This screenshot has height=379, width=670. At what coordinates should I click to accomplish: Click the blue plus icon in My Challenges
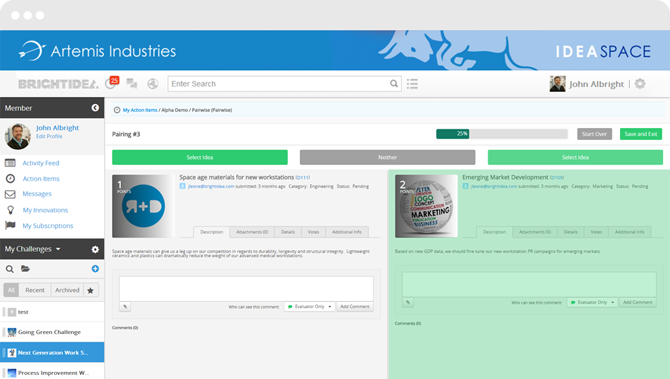point(95,268)
